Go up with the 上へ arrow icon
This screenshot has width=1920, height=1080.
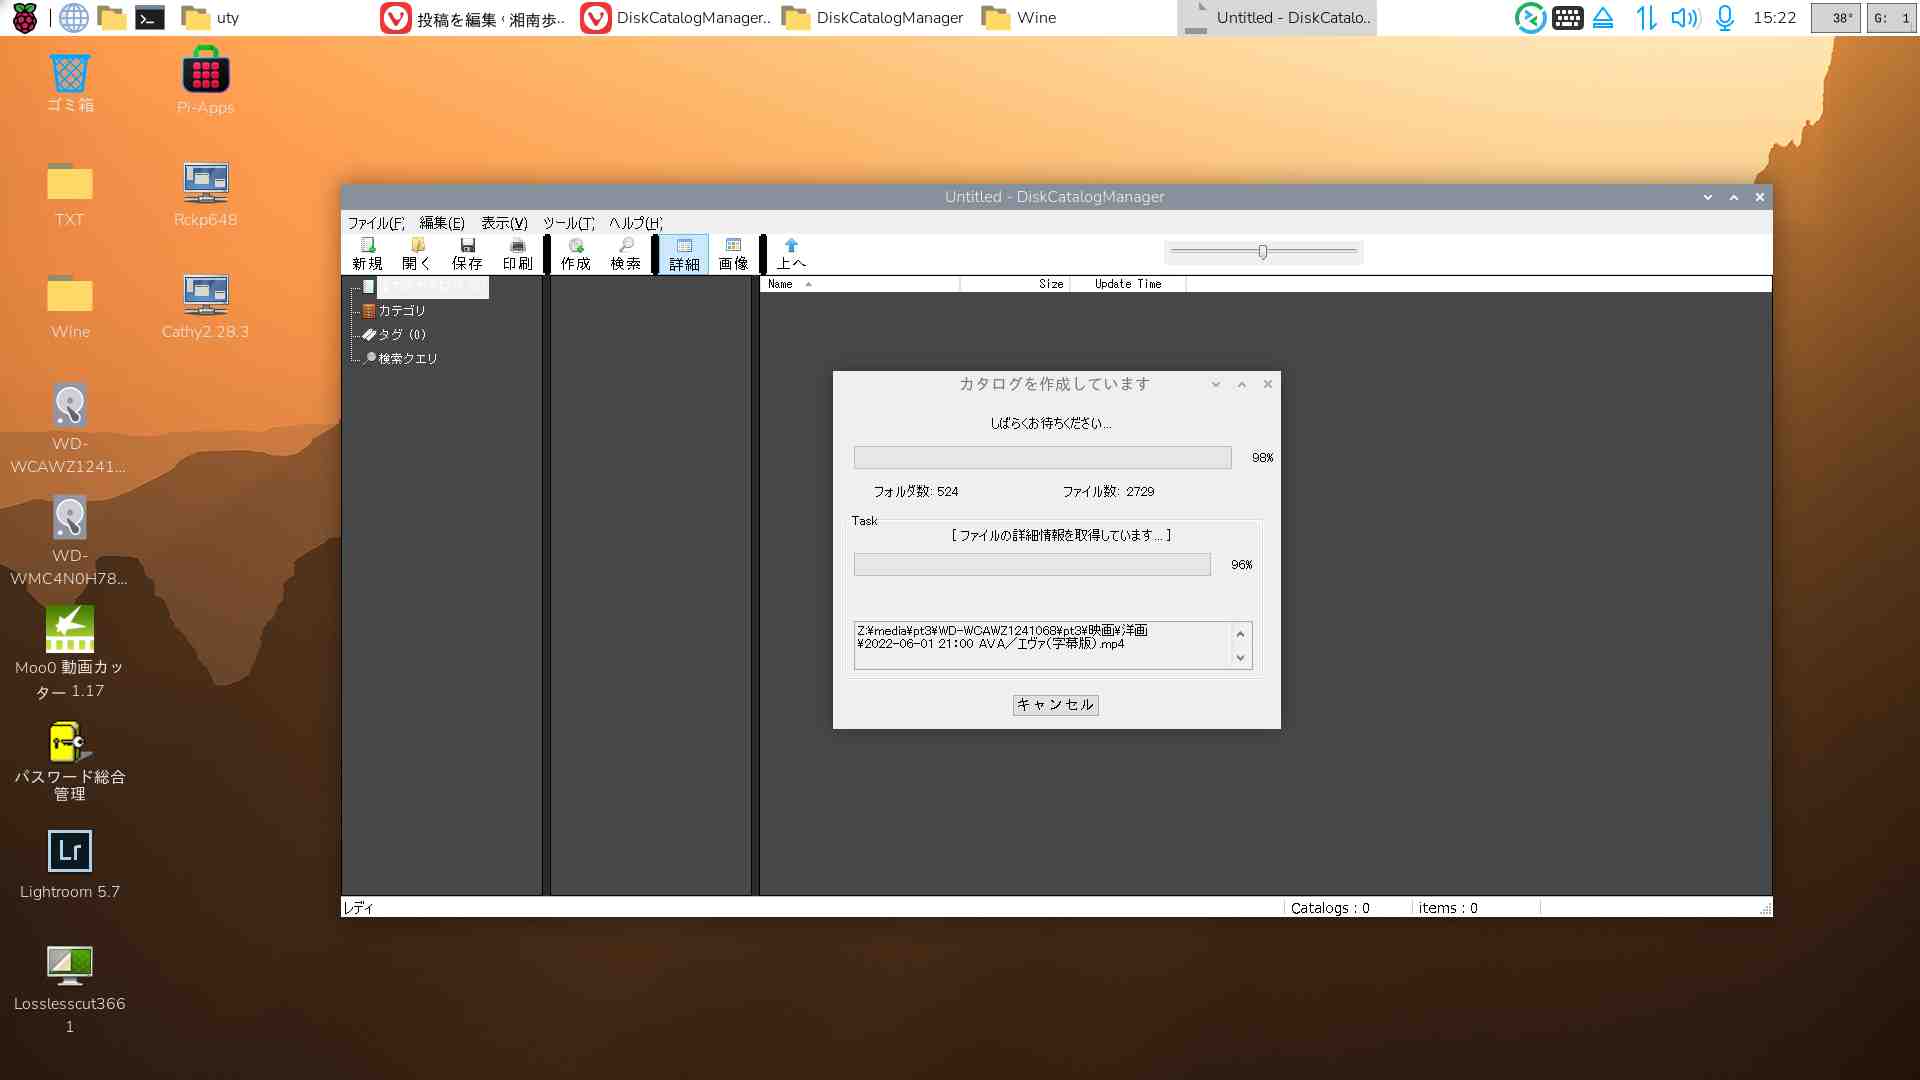pyautogui.click(x=791, y=253)
